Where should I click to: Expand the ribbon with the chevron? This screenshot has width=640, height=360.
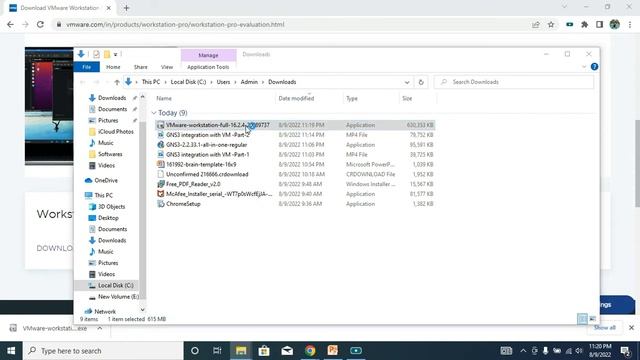tap(584, 67)
